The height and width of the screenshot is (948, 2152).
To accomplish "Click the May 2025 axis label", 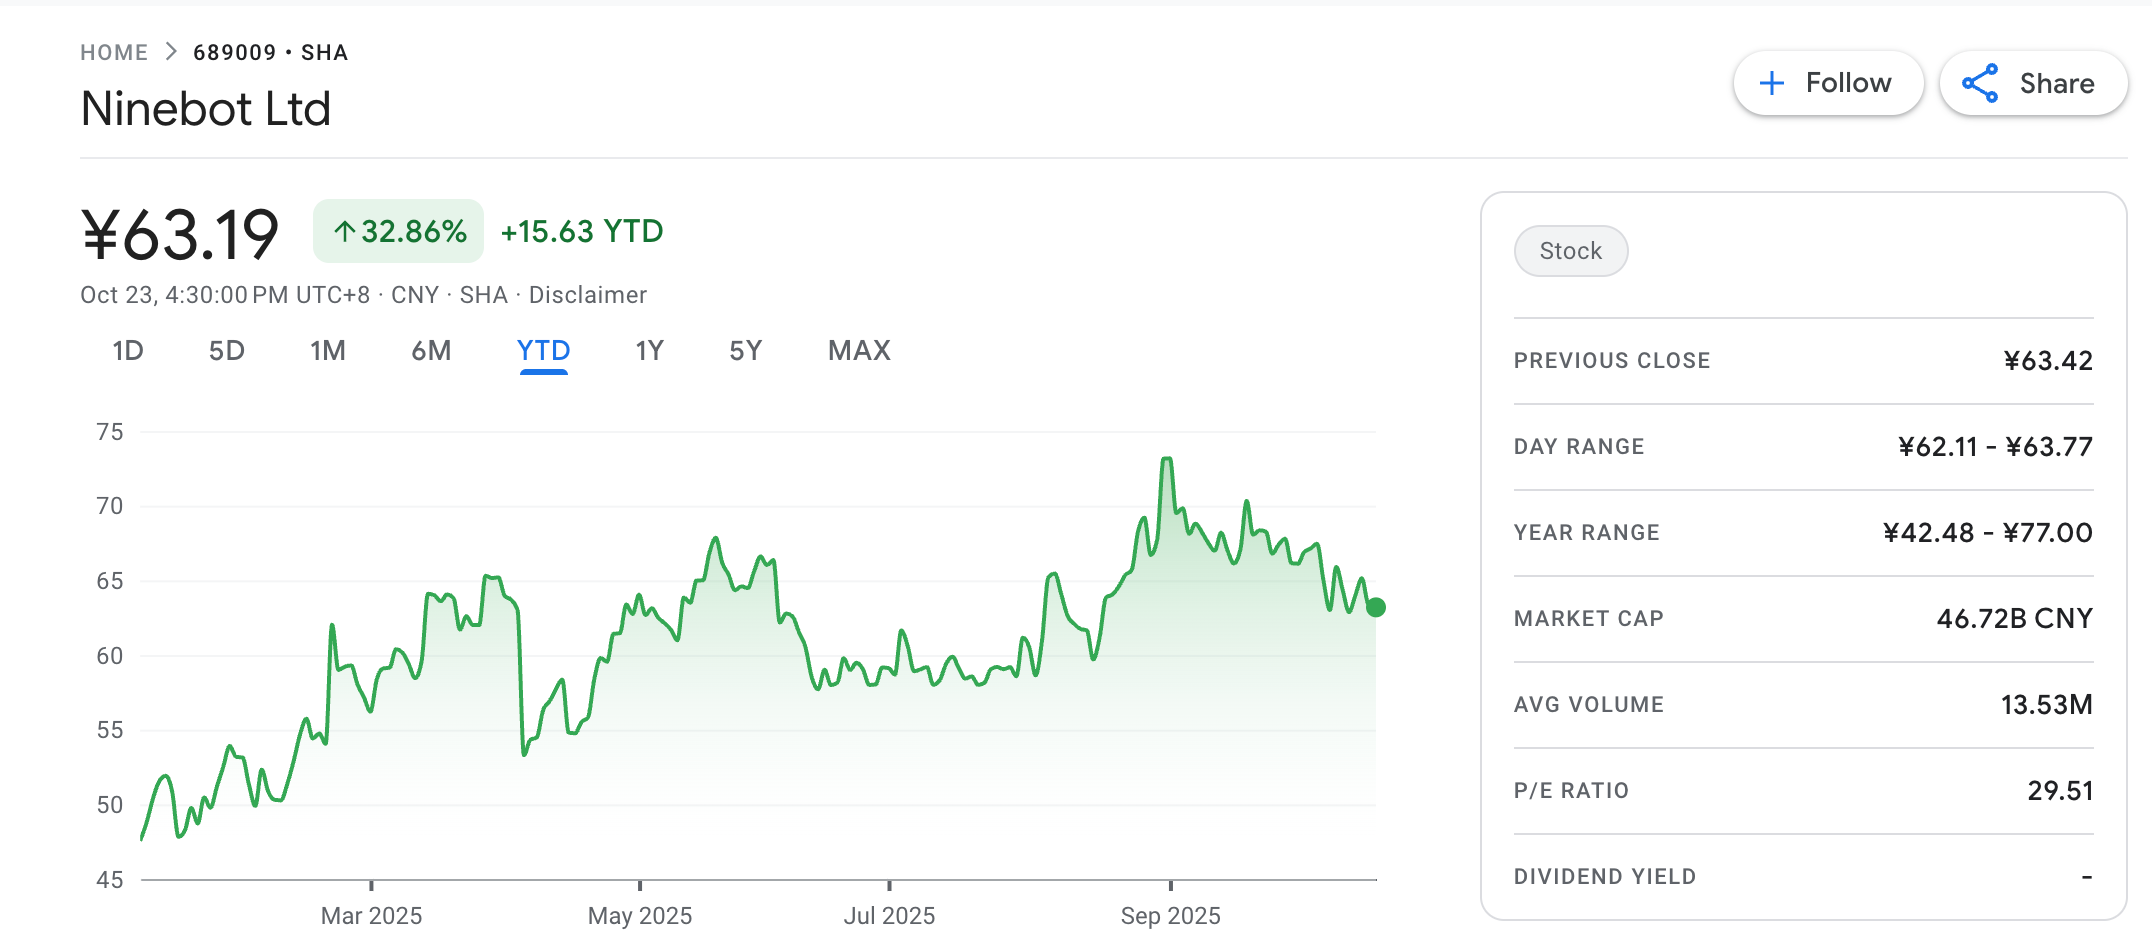I will point(640,916).
